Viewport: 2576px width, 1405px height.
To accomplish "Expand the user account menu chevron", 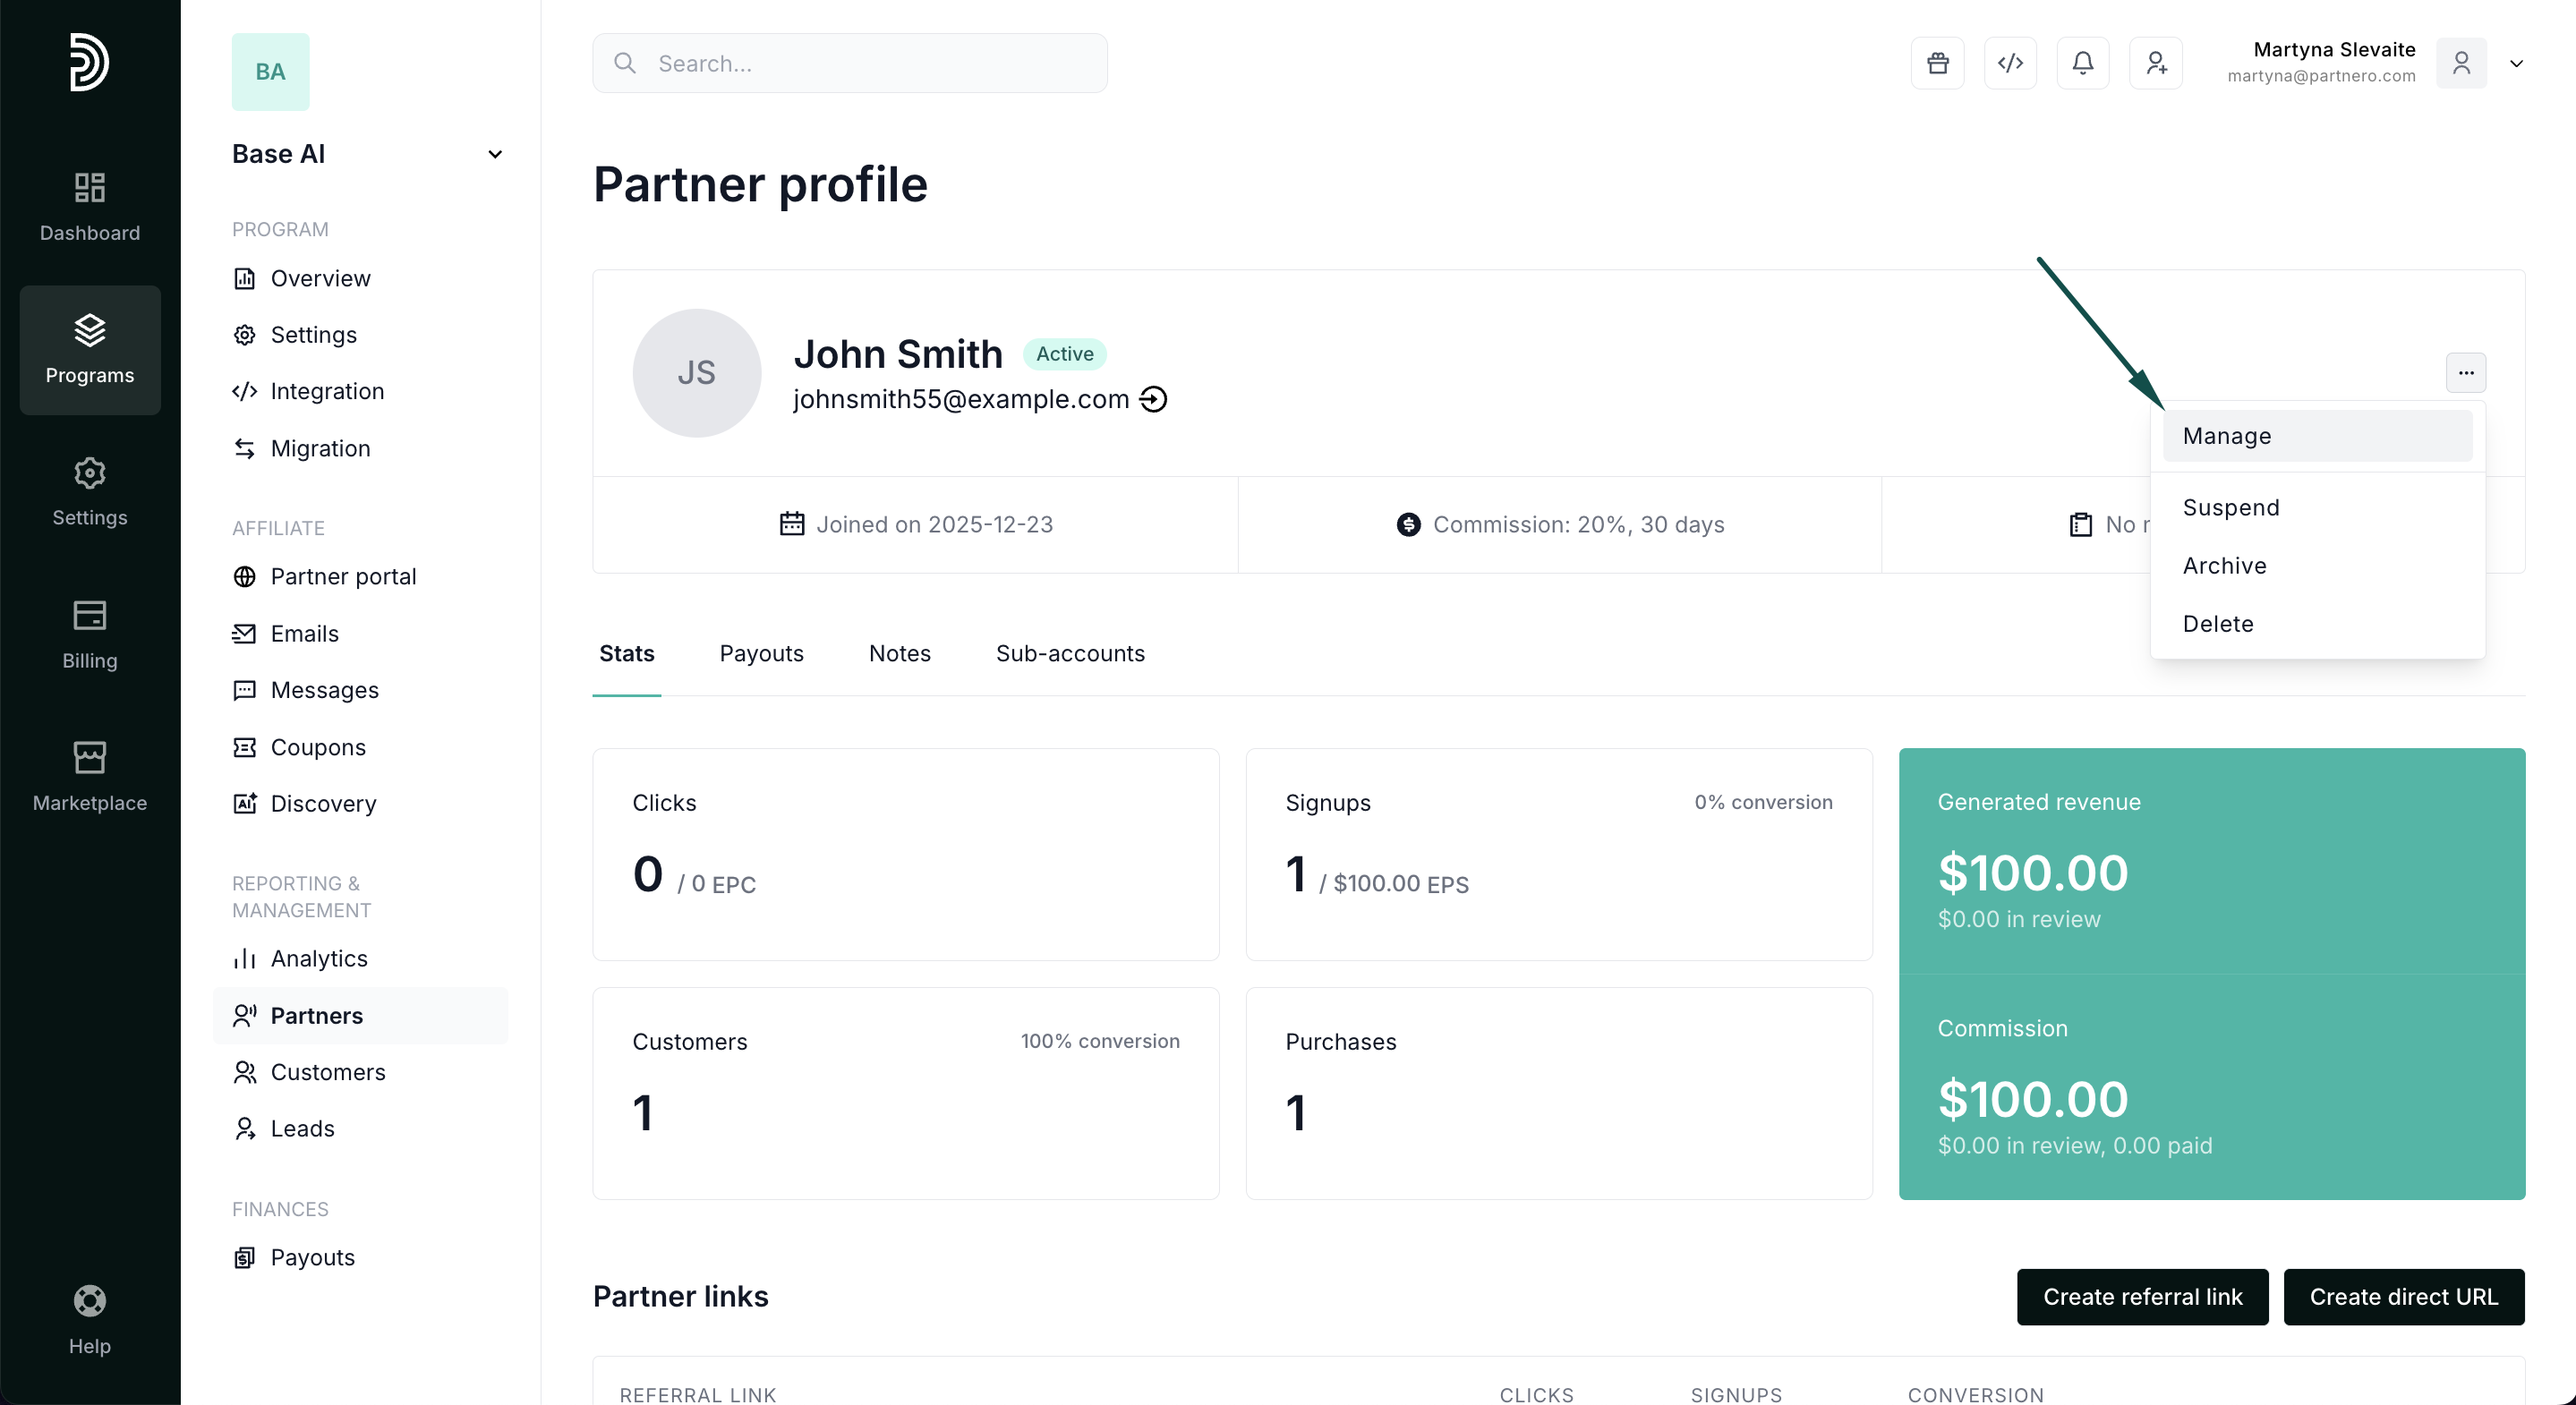I will [x=2516, y=63].
